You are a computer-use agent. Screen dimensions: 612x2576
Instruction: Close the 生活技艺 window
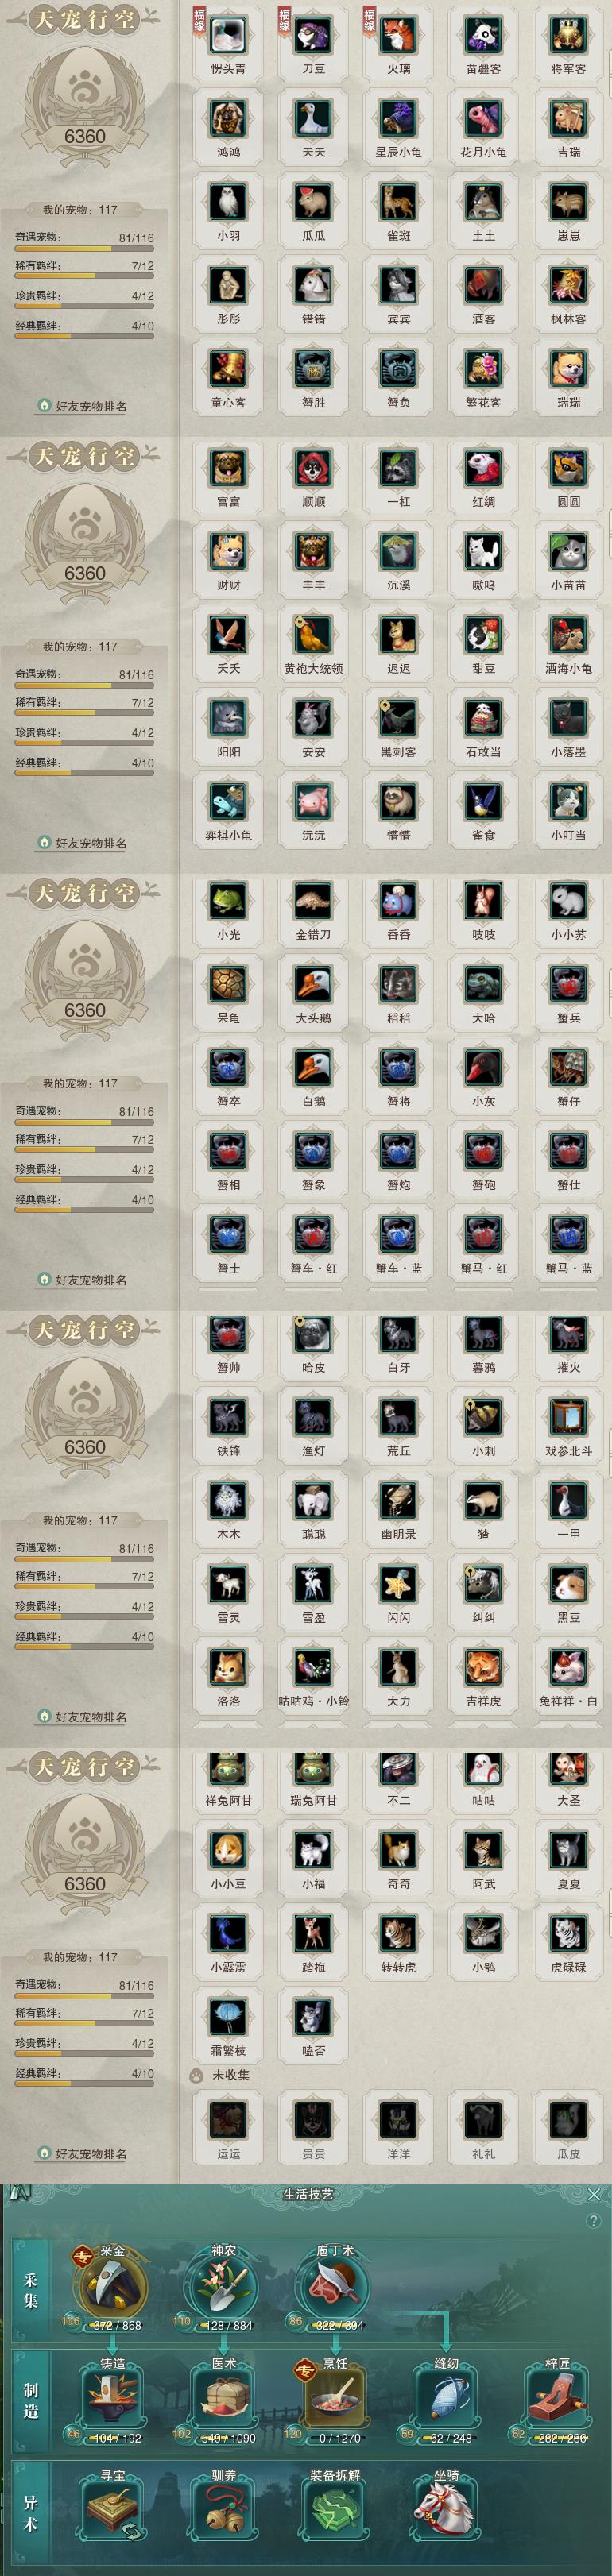[594, 2193]
